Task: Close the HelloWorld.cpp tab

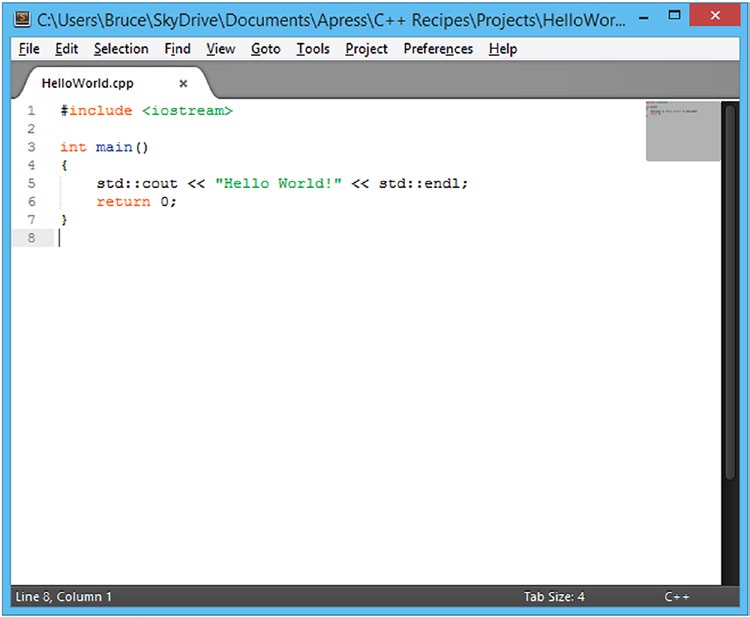Action: (183, 84)
